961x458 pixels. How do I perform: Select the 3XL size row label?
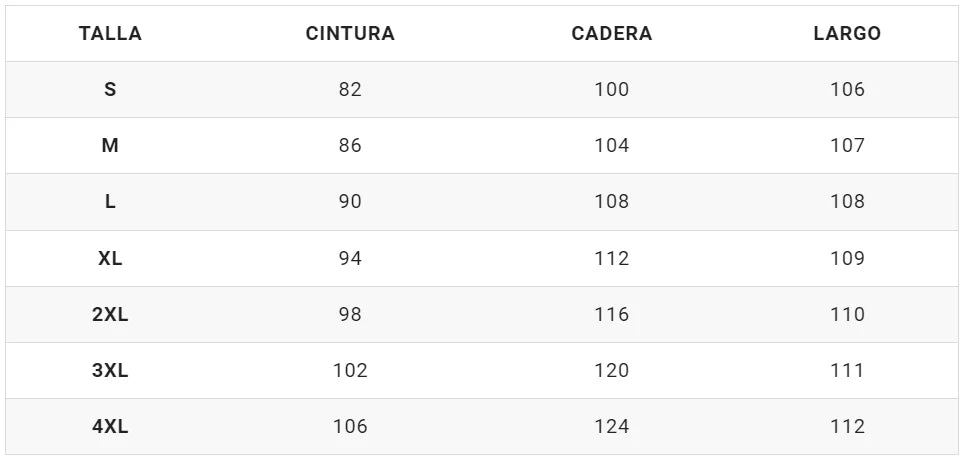point(110,370)
